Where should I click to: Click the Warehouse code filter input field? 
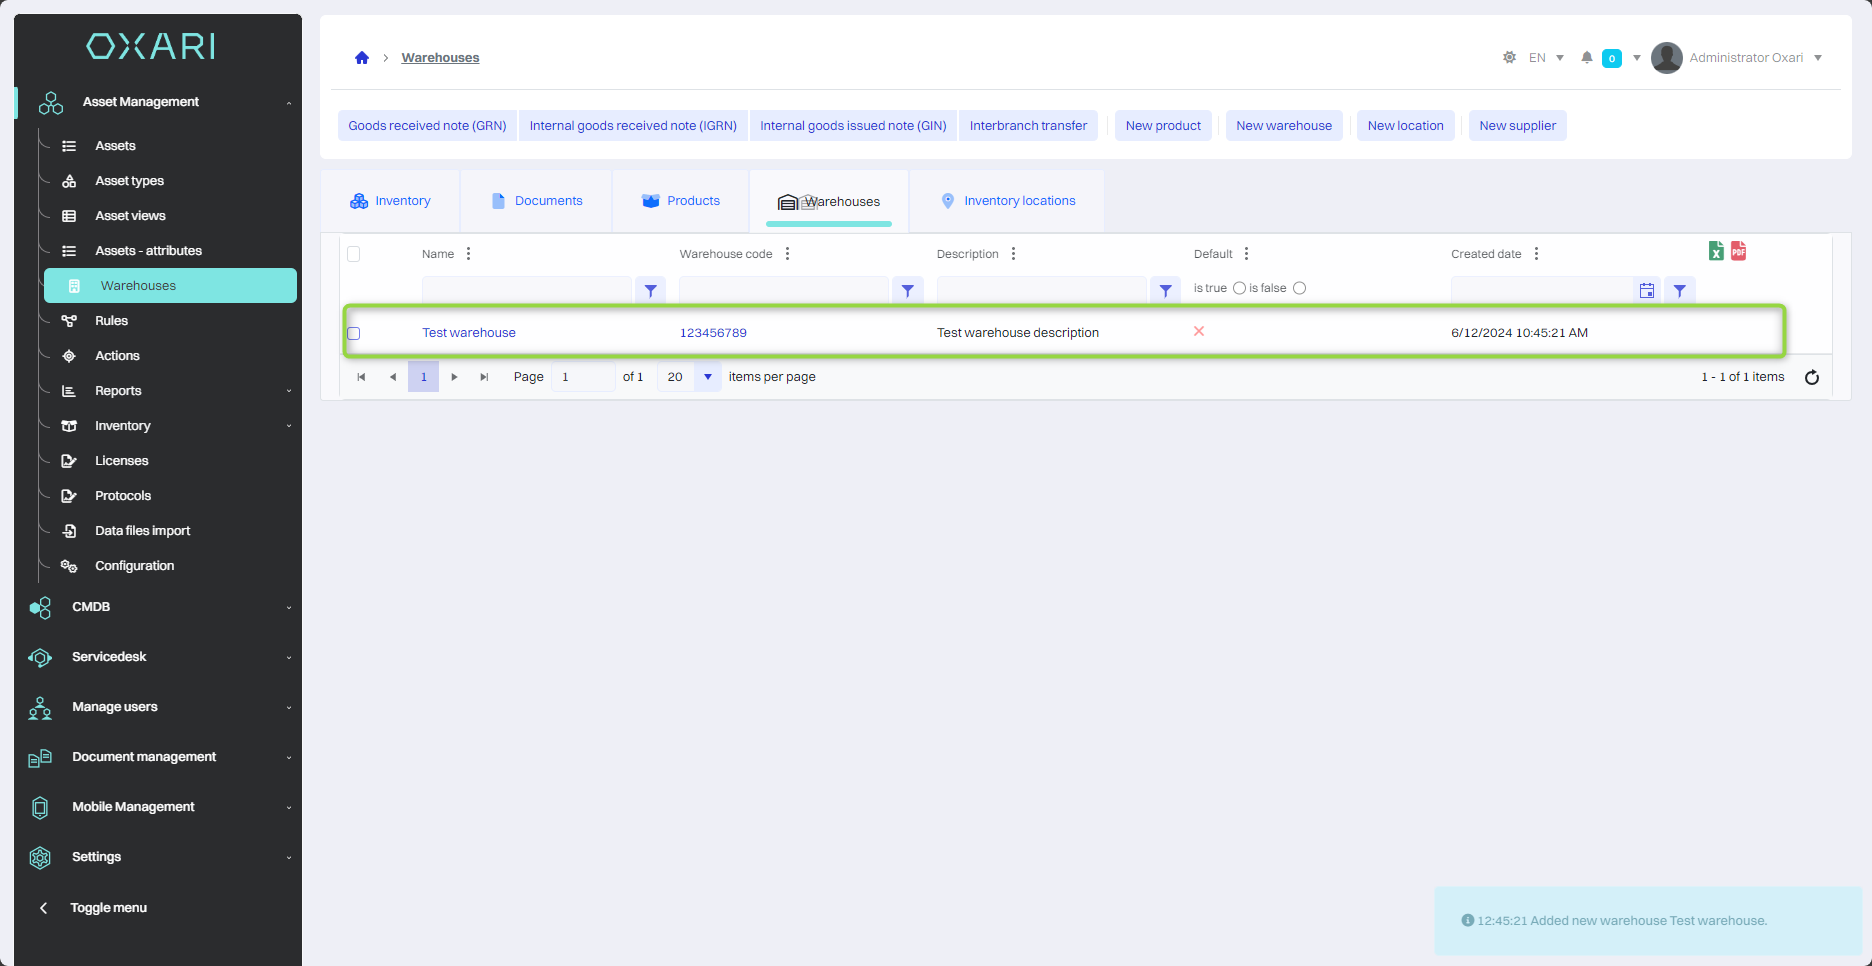tap(784, 291)
